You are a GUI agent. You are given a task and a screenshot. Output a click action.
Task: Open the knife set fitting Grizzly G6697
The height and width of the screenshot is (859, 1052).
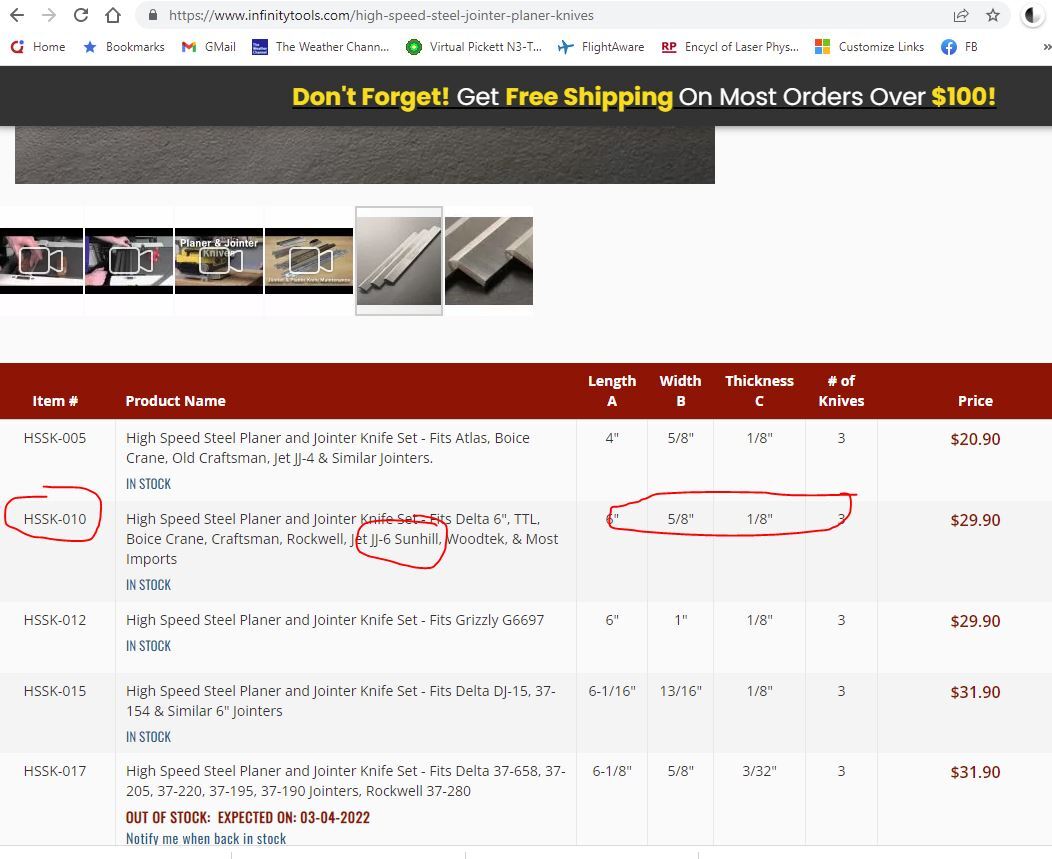click(335, 620)
